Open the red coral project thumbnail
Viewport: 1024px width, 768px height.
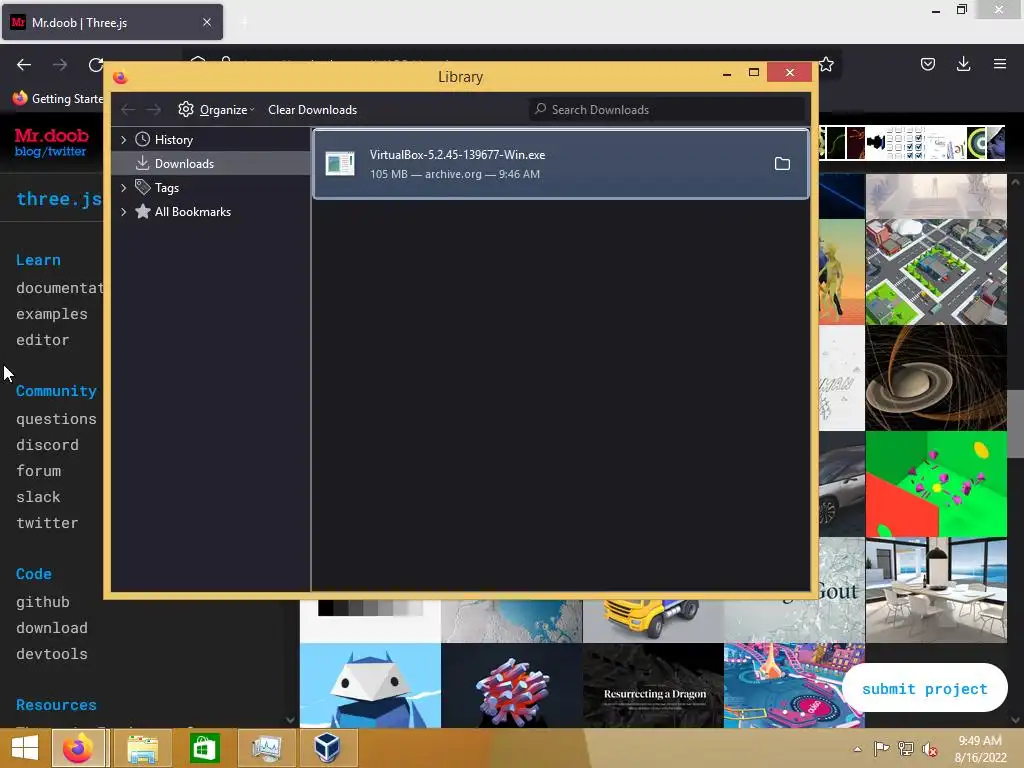pyautogui.click(x=511, y=685)
